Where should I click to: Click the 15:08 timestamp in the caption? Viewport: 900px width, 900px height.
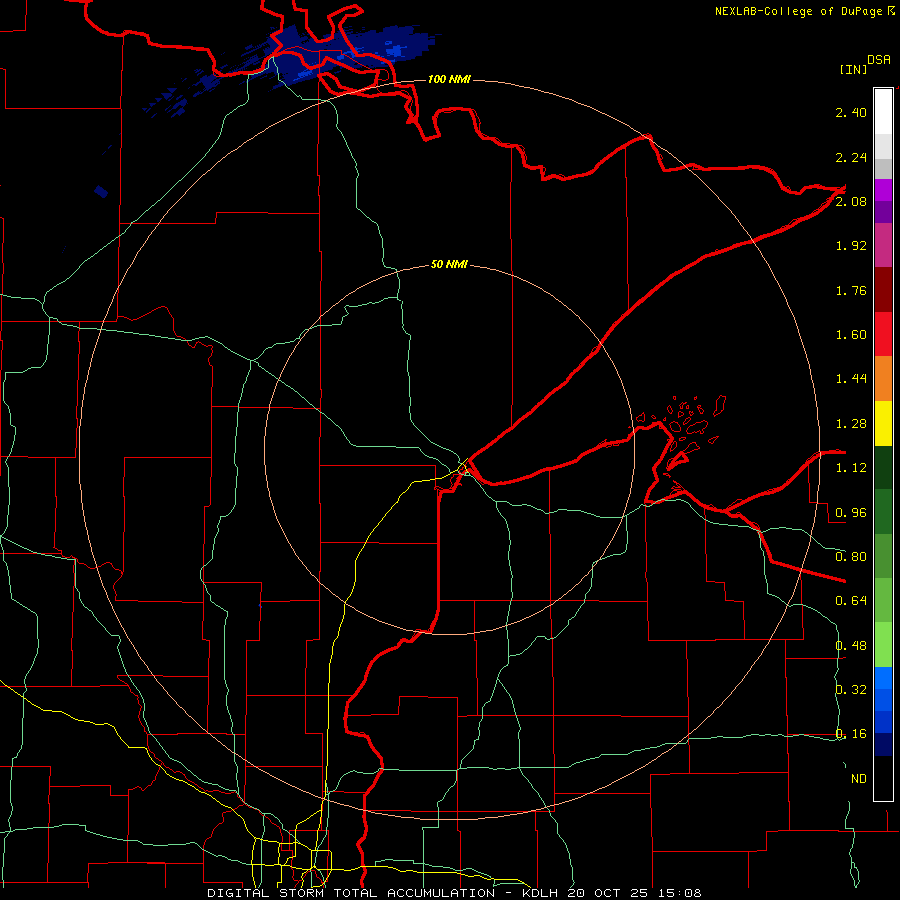coord(681,893)
